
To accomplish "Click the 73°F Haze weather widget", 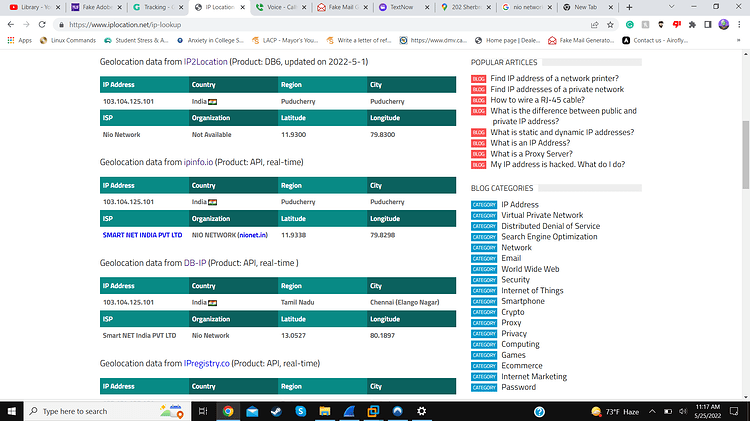I will pos(615,411).
